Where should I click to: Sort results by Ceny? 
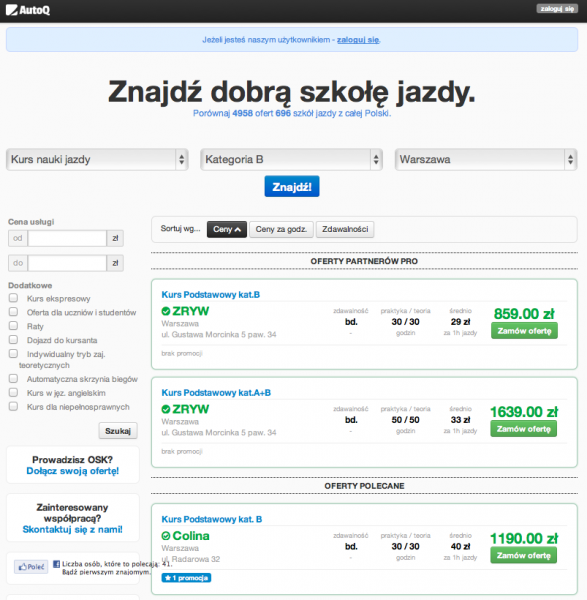pyautogui.click(x=227, y=229)
